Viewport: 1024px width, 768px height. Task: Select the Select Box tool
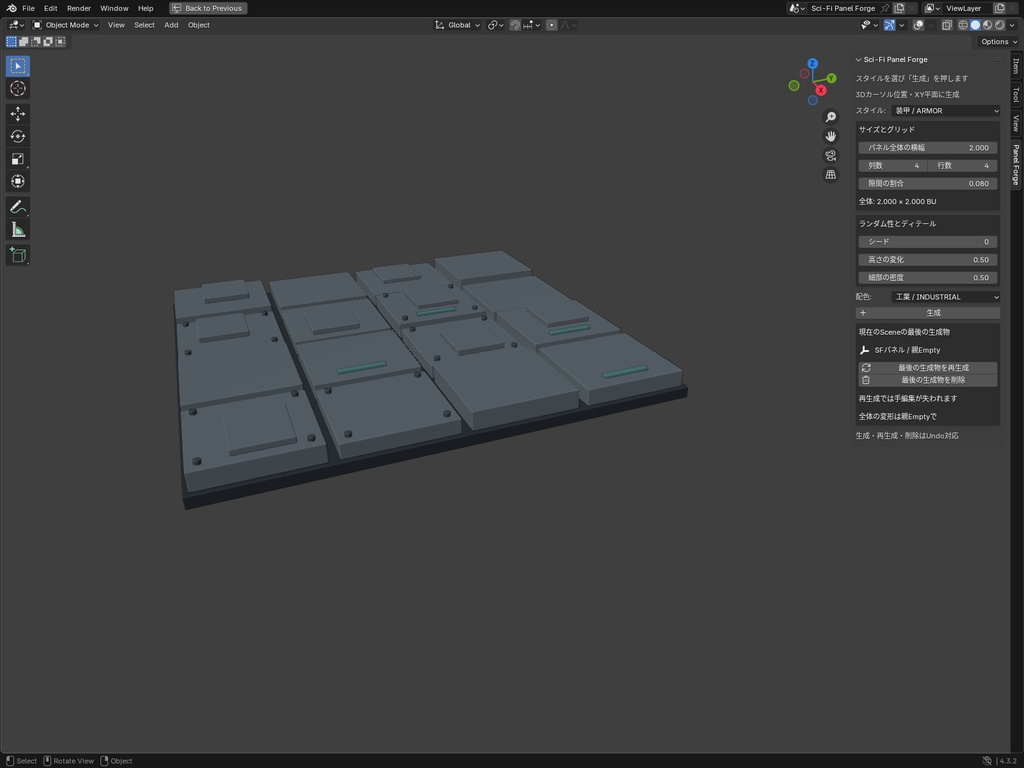18,66
